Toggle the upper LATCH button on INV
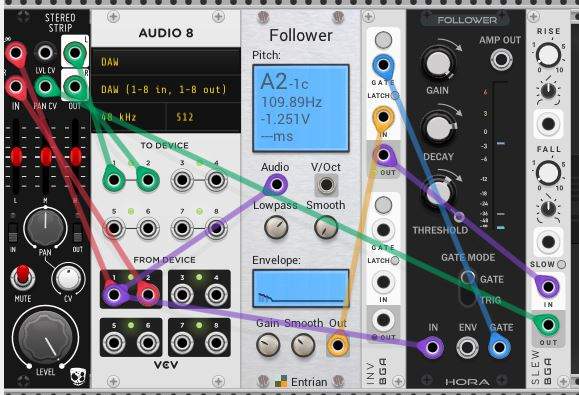Image resolution: width=579 pixels, height=395 pixels. pos(395,95)
